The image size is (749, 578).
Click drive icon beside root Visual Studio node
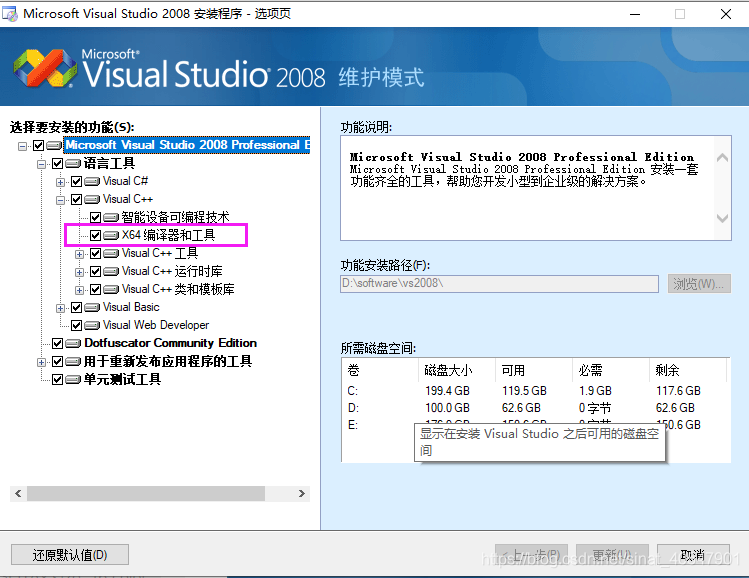pyautogui.click(x=54, y=146)
